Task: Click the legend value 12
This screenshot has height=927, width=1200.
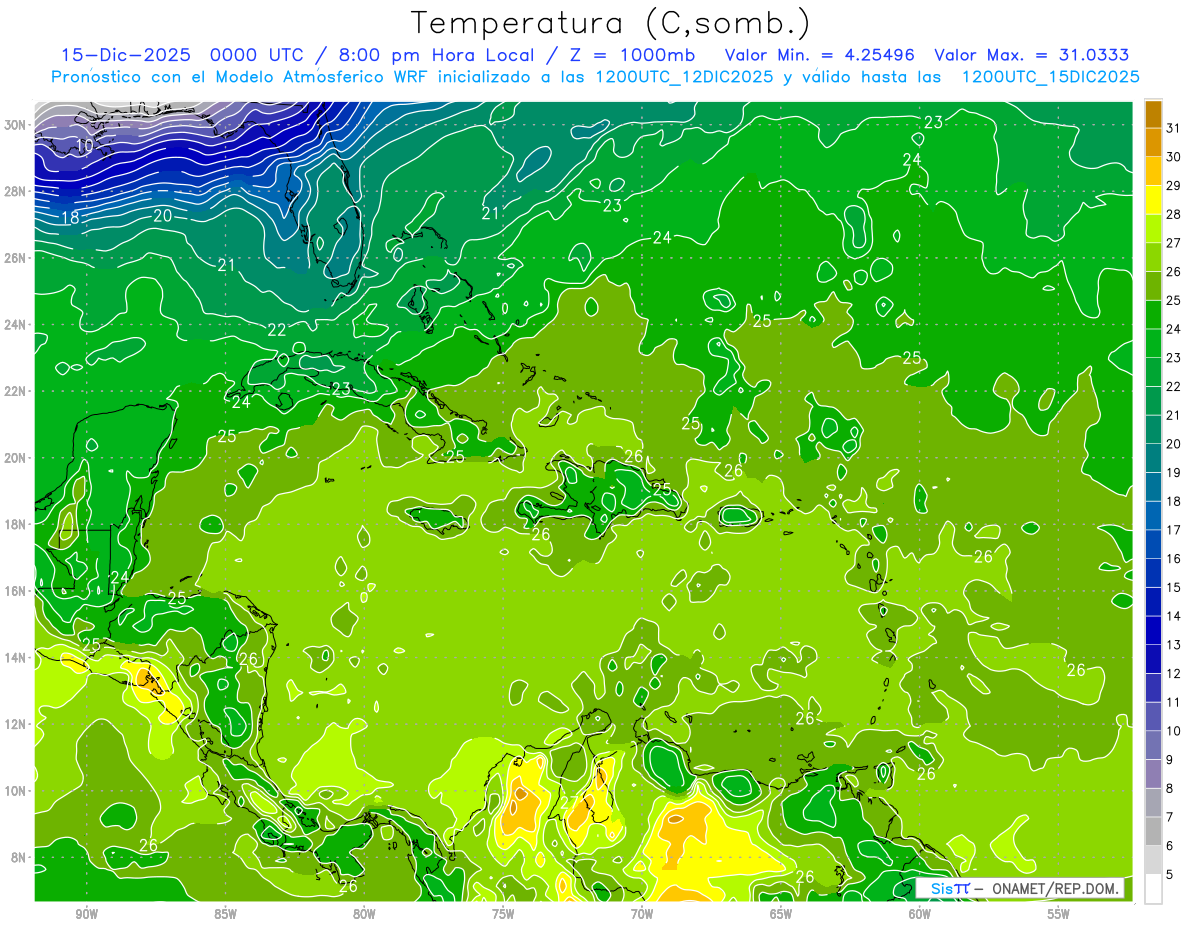Action: click(1174, 673)
